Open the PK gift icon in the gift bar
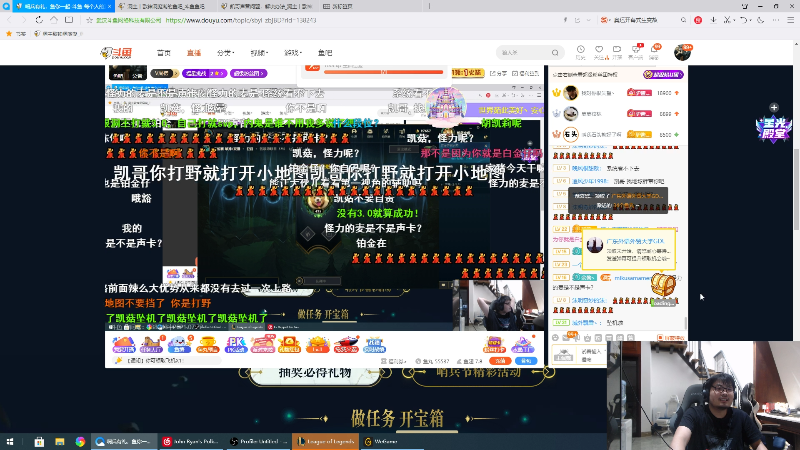The width and height of the screenshot is (800, 450). 236,345
